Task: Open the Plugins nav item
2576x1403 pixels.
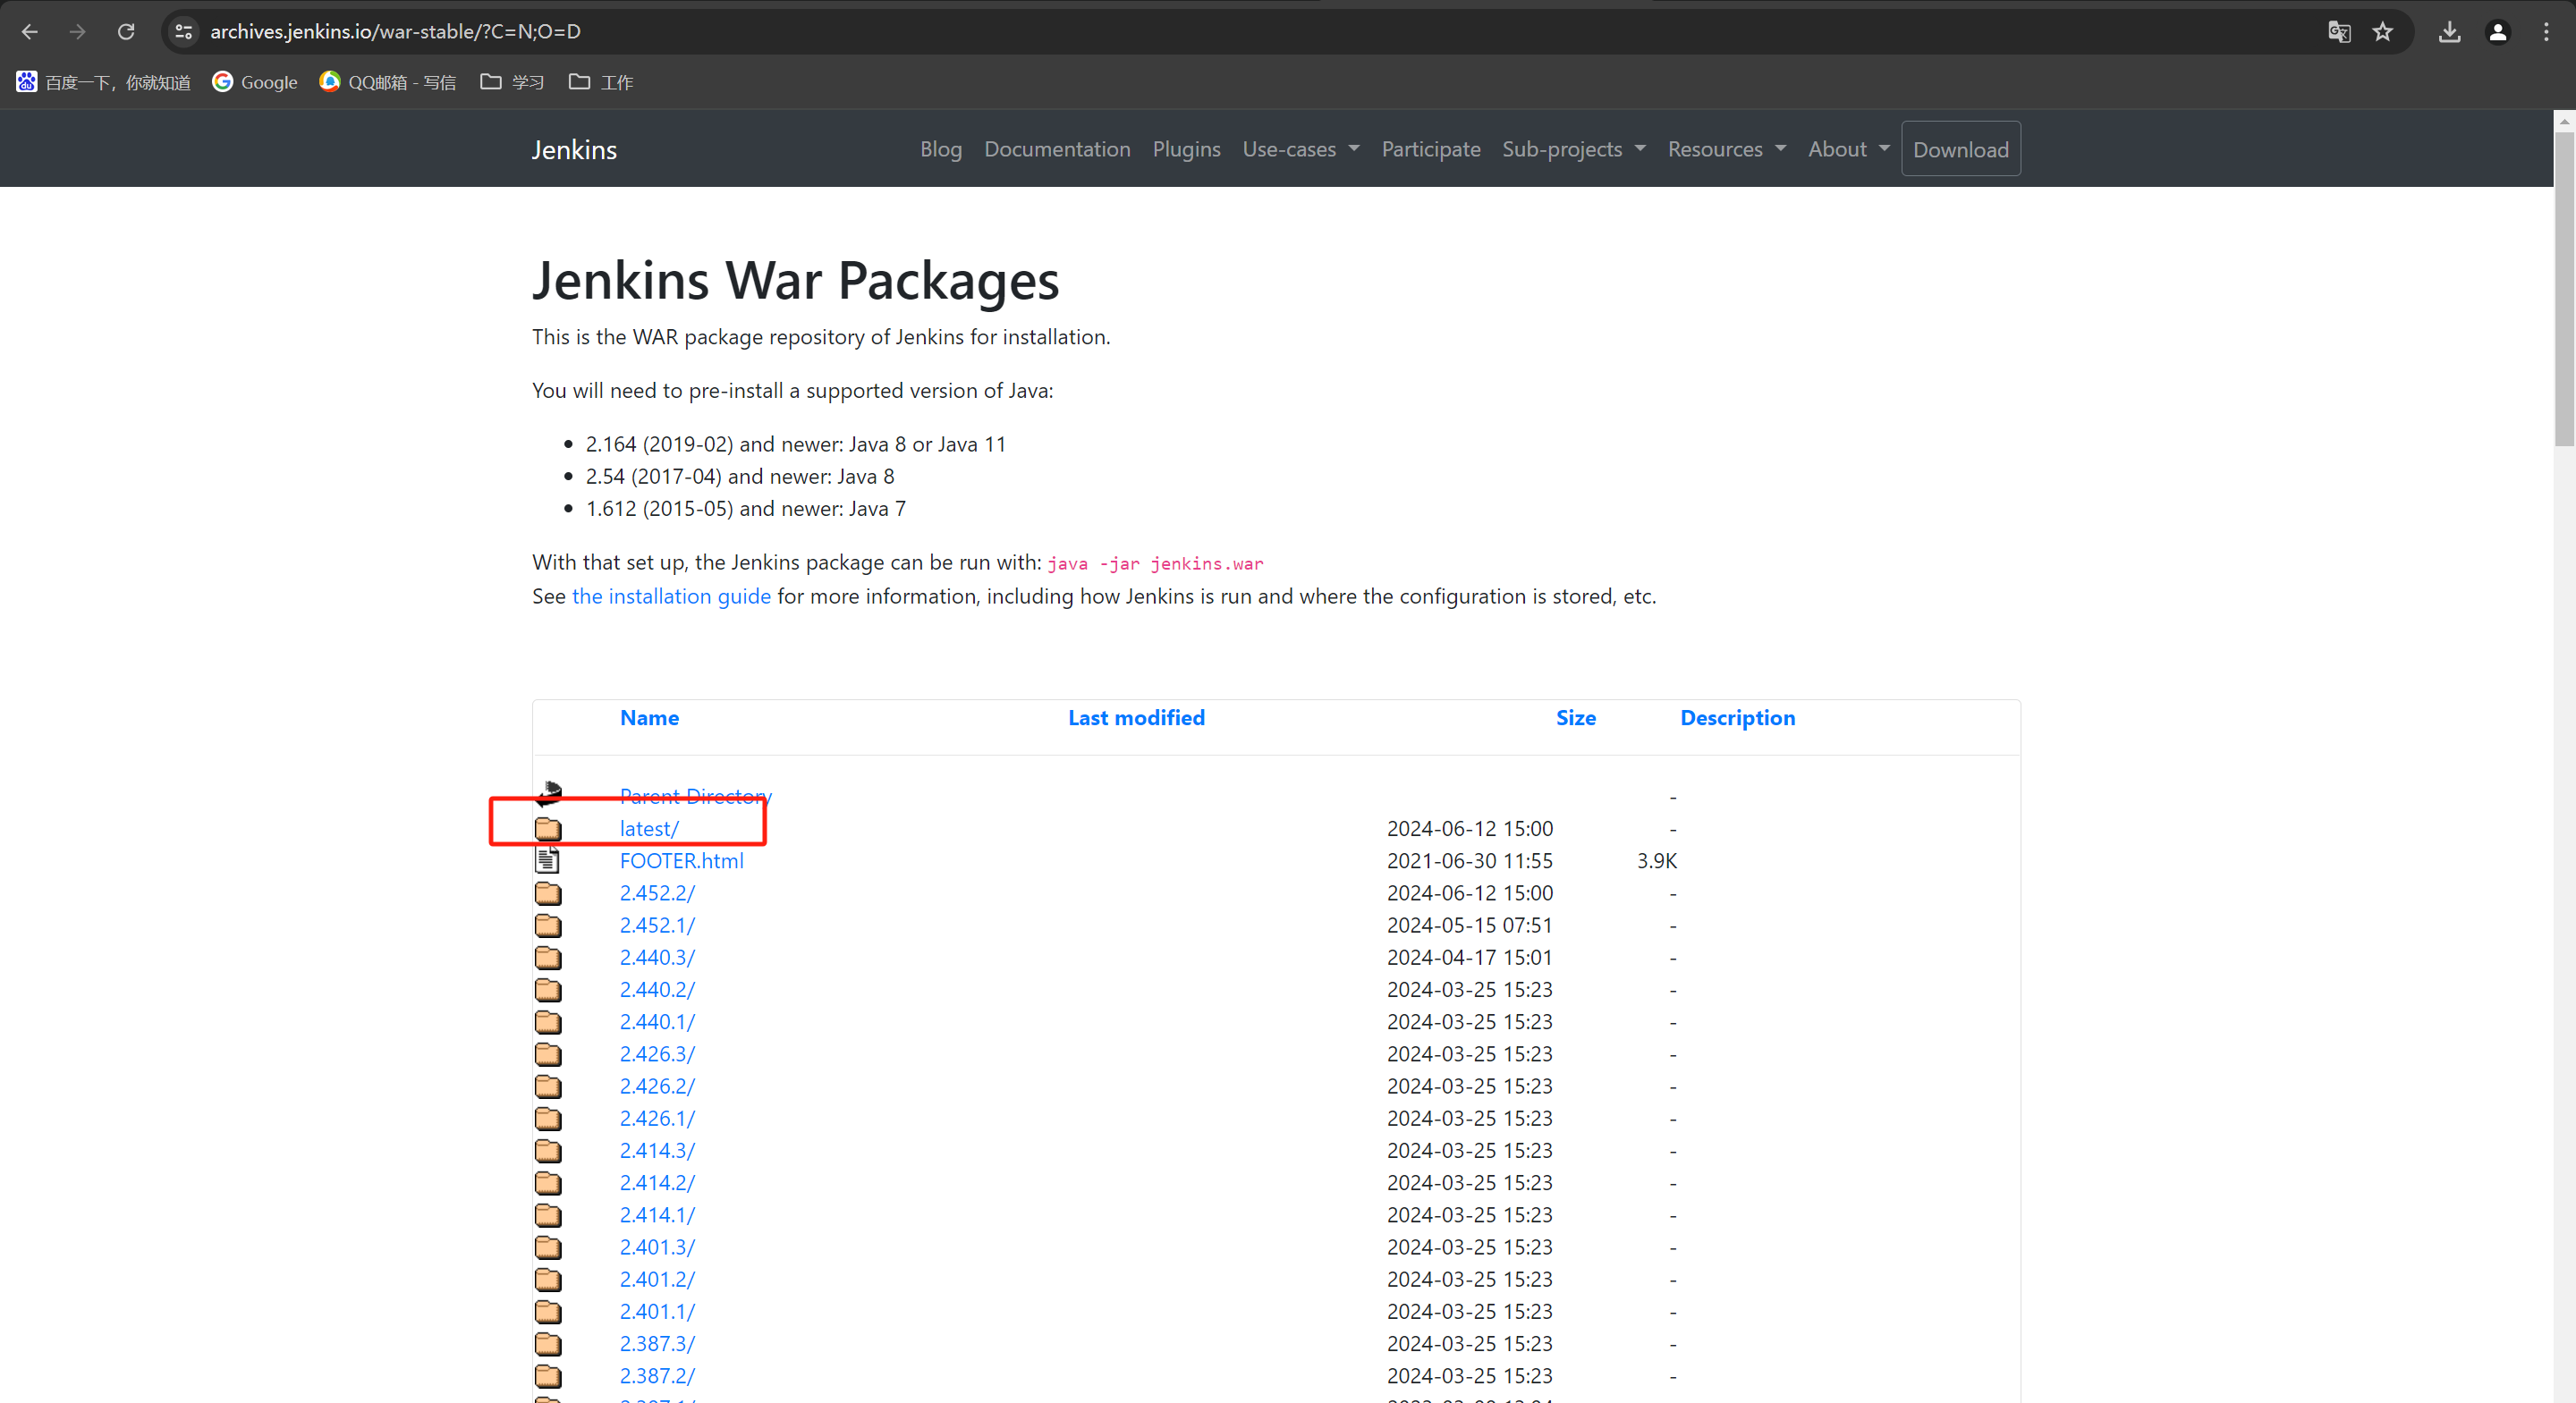Action: [1186, 149]
